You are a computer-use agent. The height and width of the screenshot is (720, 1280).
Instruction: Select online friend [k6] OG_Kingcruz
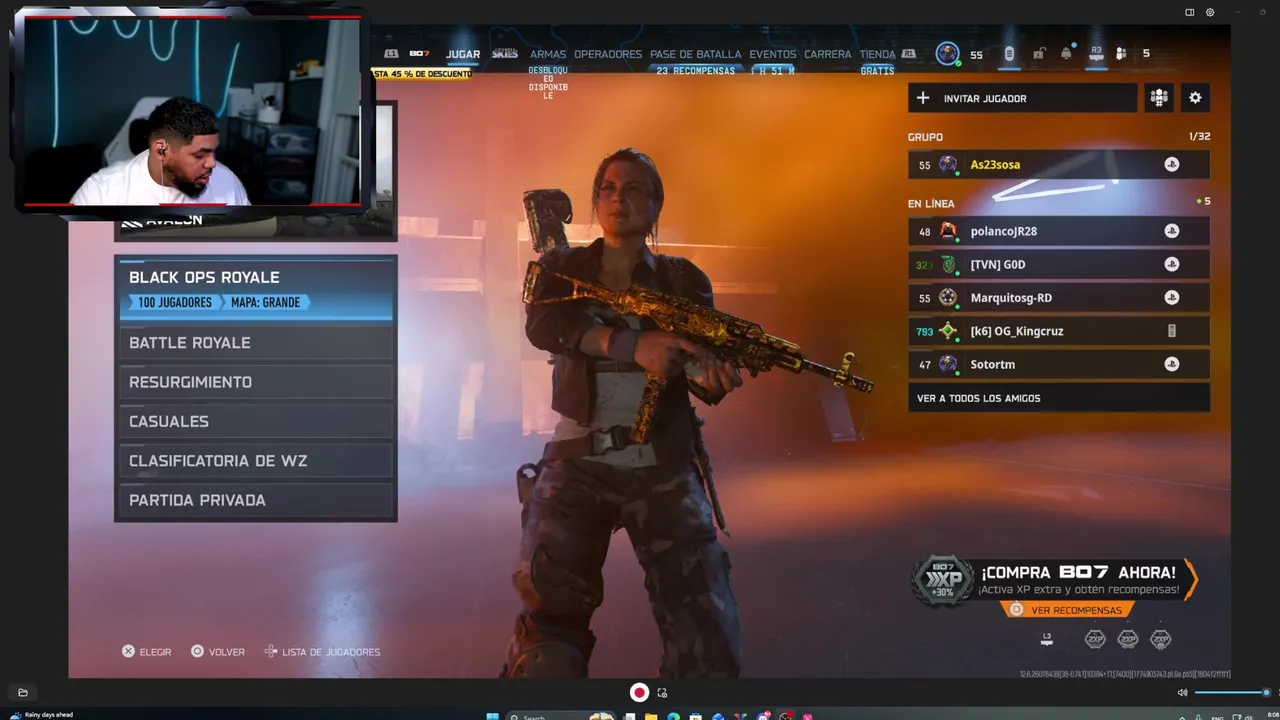click(x=1059, y=331)
